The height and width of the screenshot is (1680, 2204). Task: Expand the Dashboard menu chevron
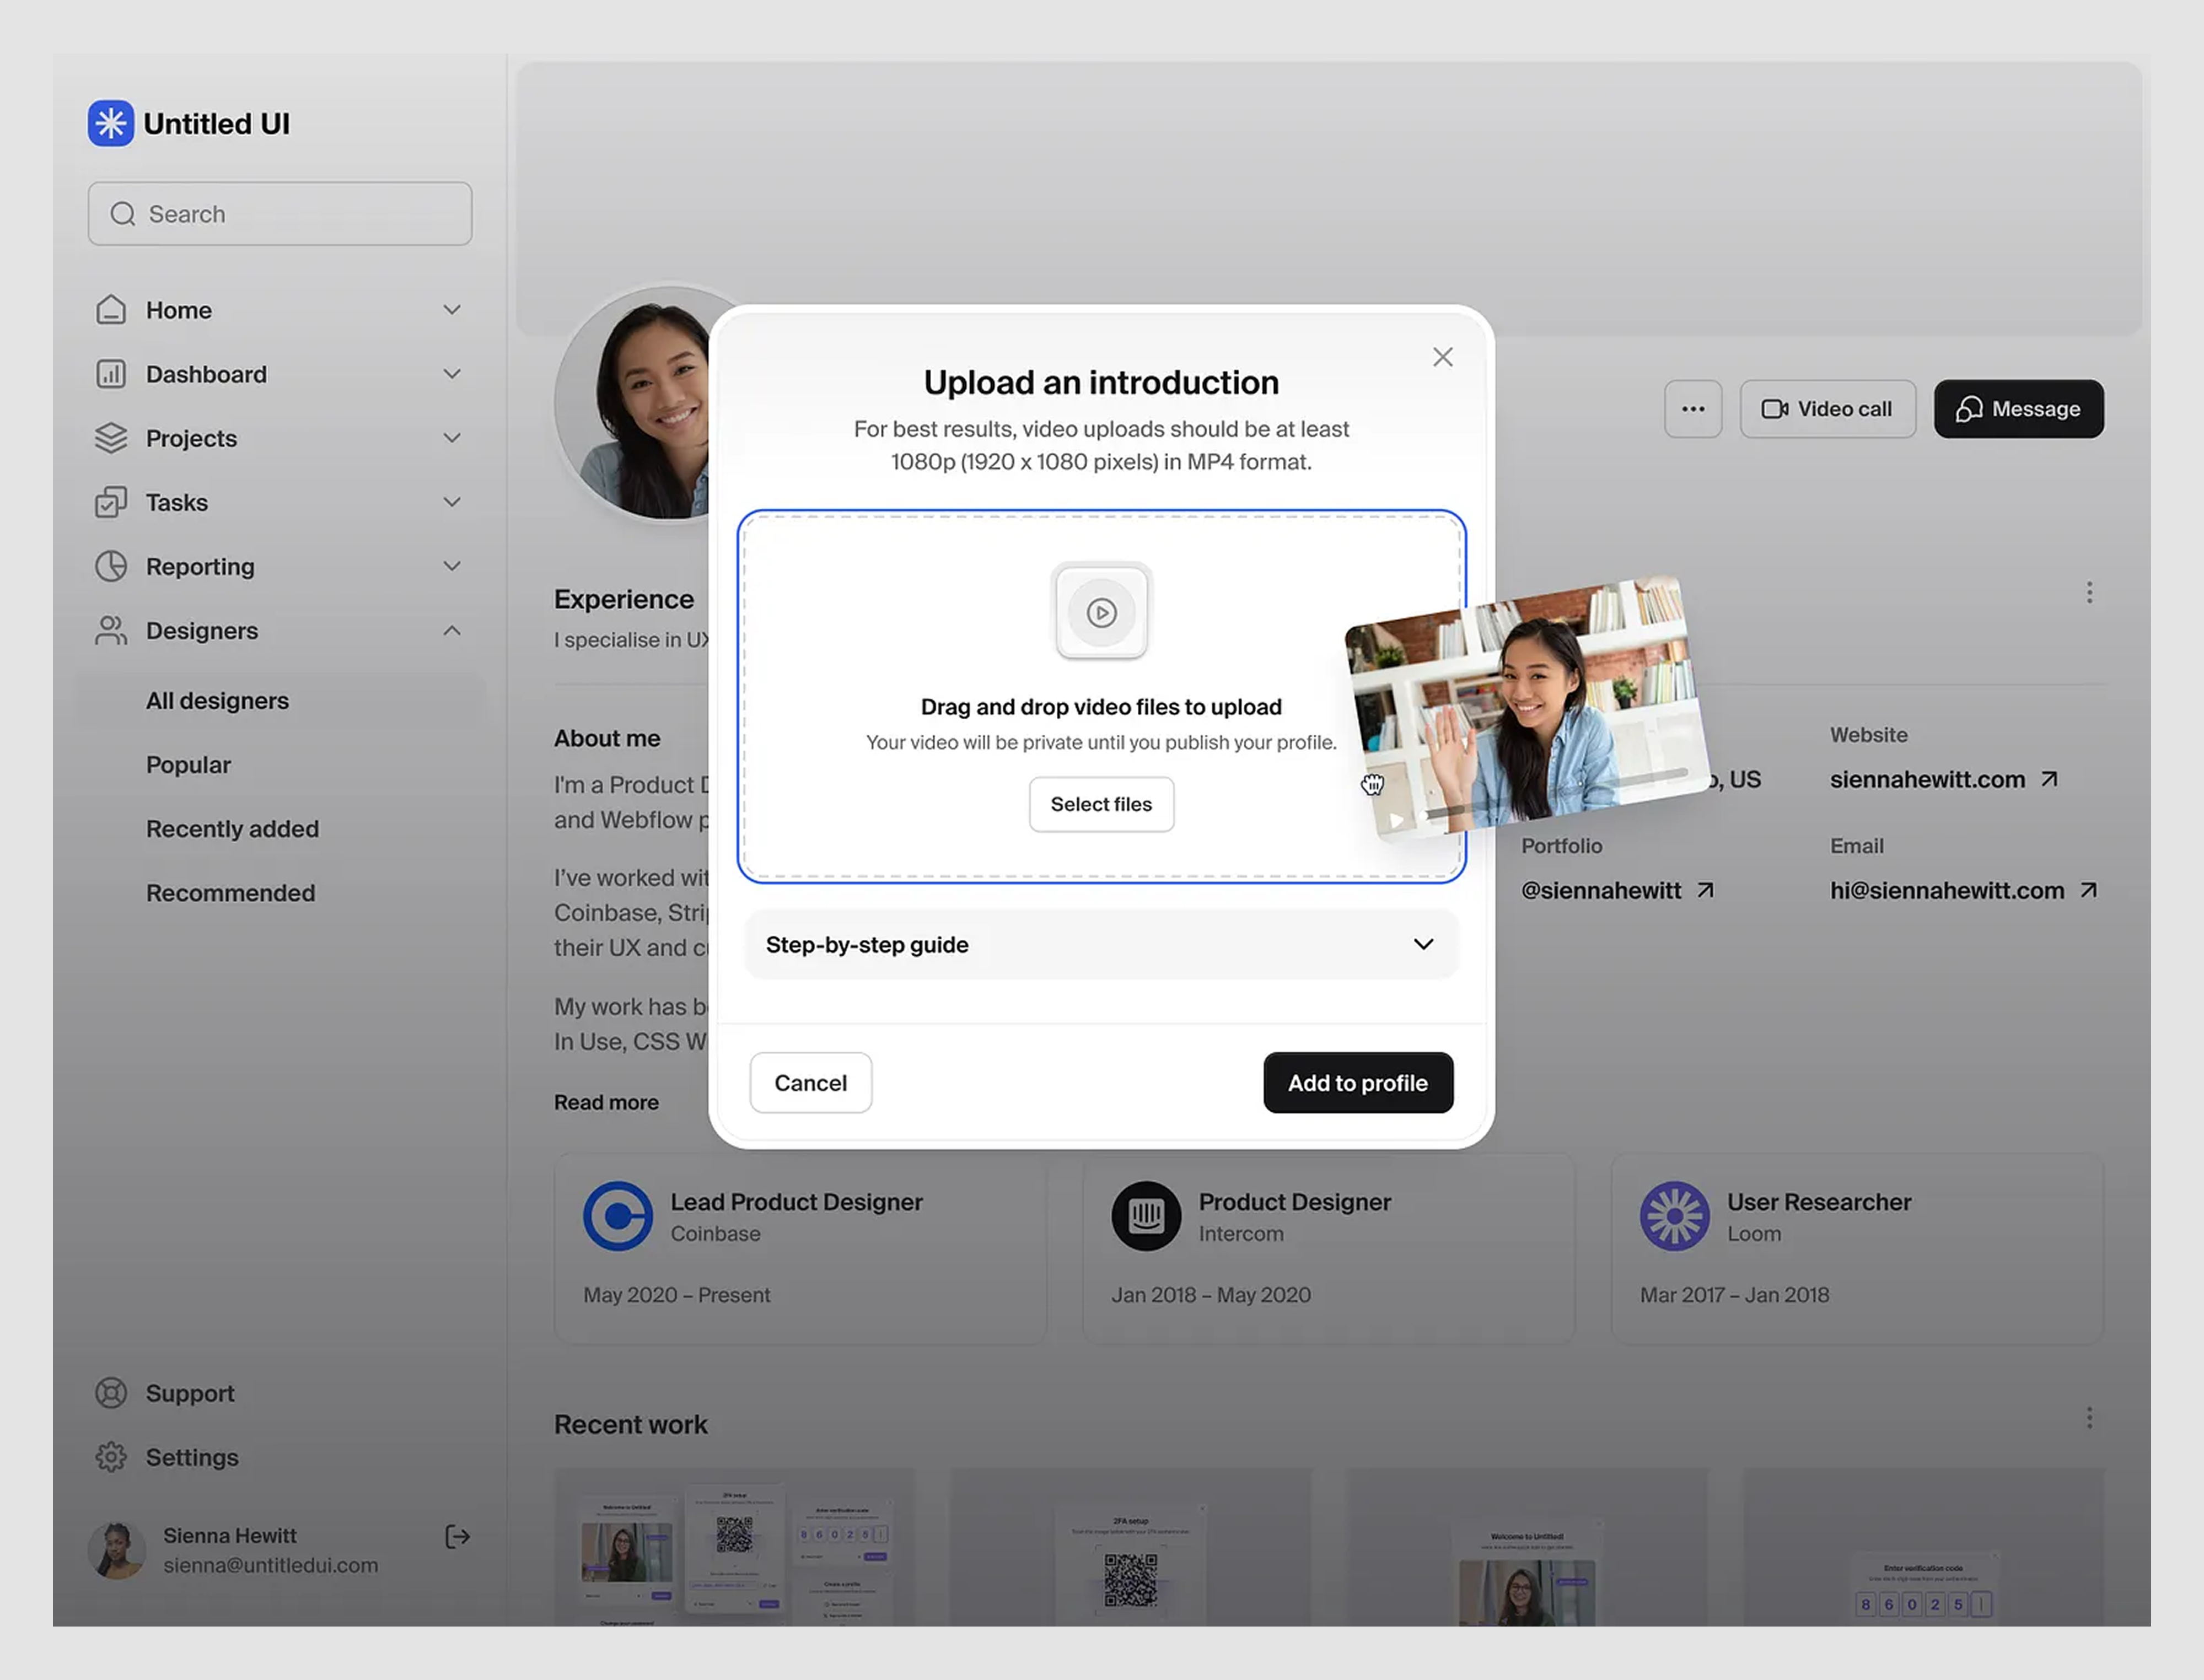pos(452,374)
